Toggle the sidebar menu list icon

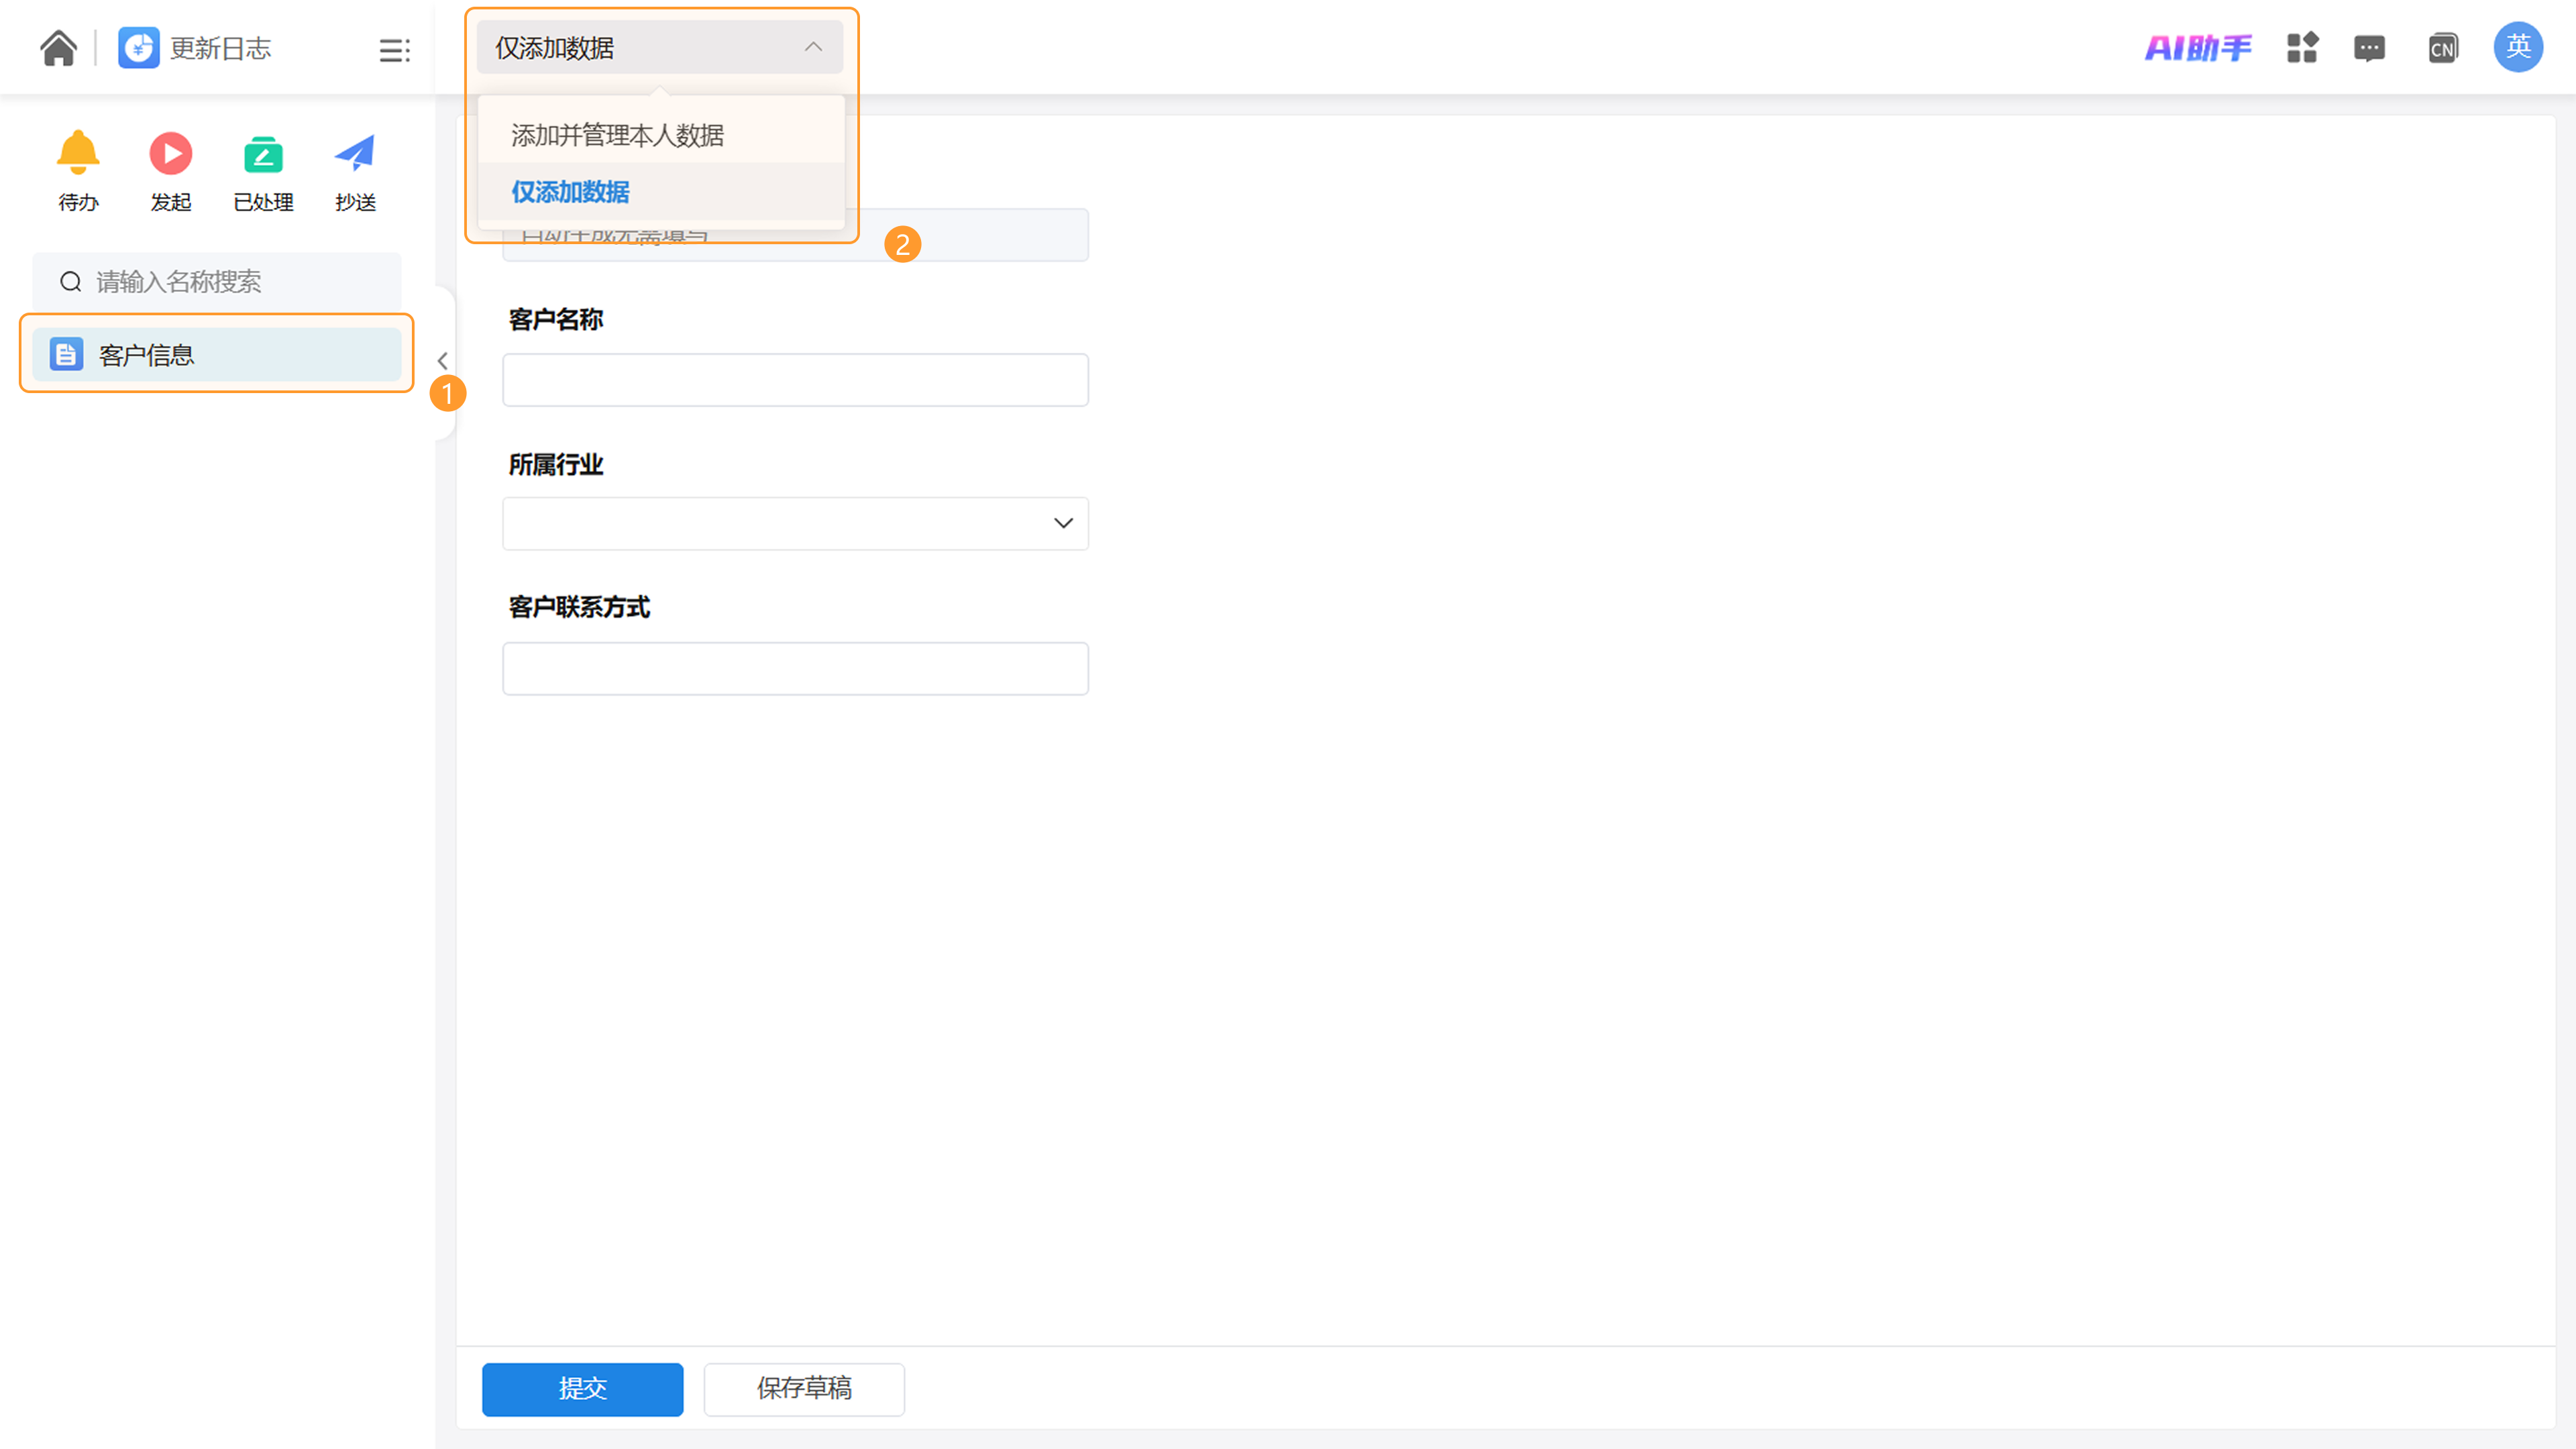[x=394, y=50]
